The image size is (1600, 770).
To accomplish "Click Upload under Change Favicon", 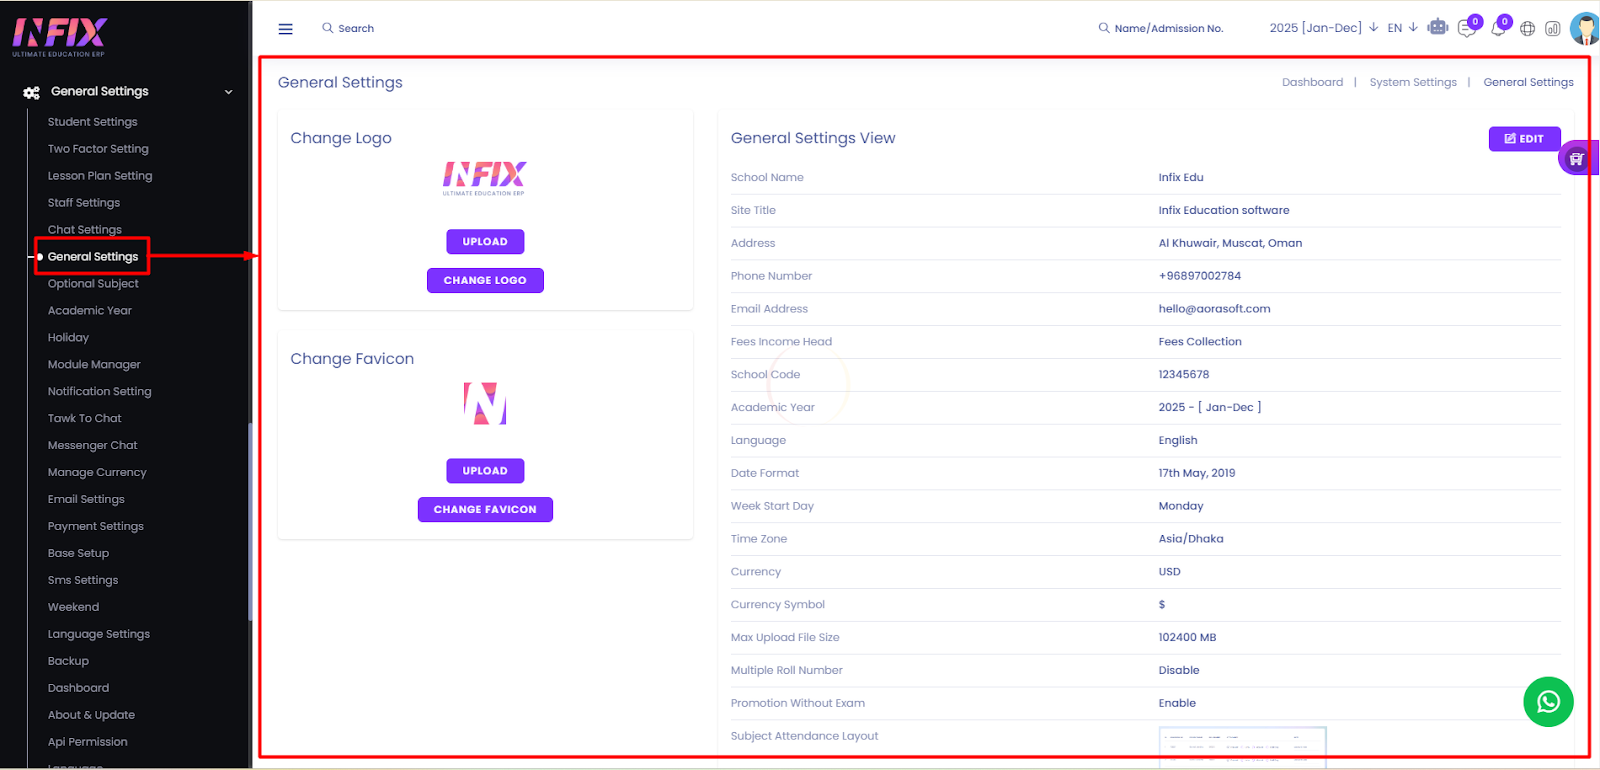I will point(485,471).
